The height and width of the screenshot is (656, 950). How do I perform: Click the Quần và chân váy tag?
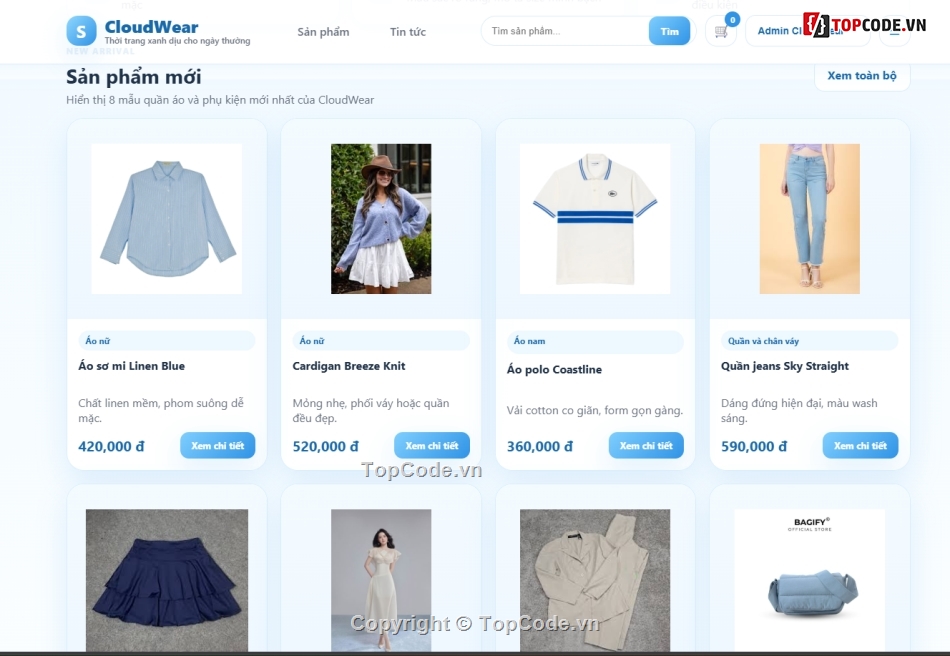coord(809,340)
